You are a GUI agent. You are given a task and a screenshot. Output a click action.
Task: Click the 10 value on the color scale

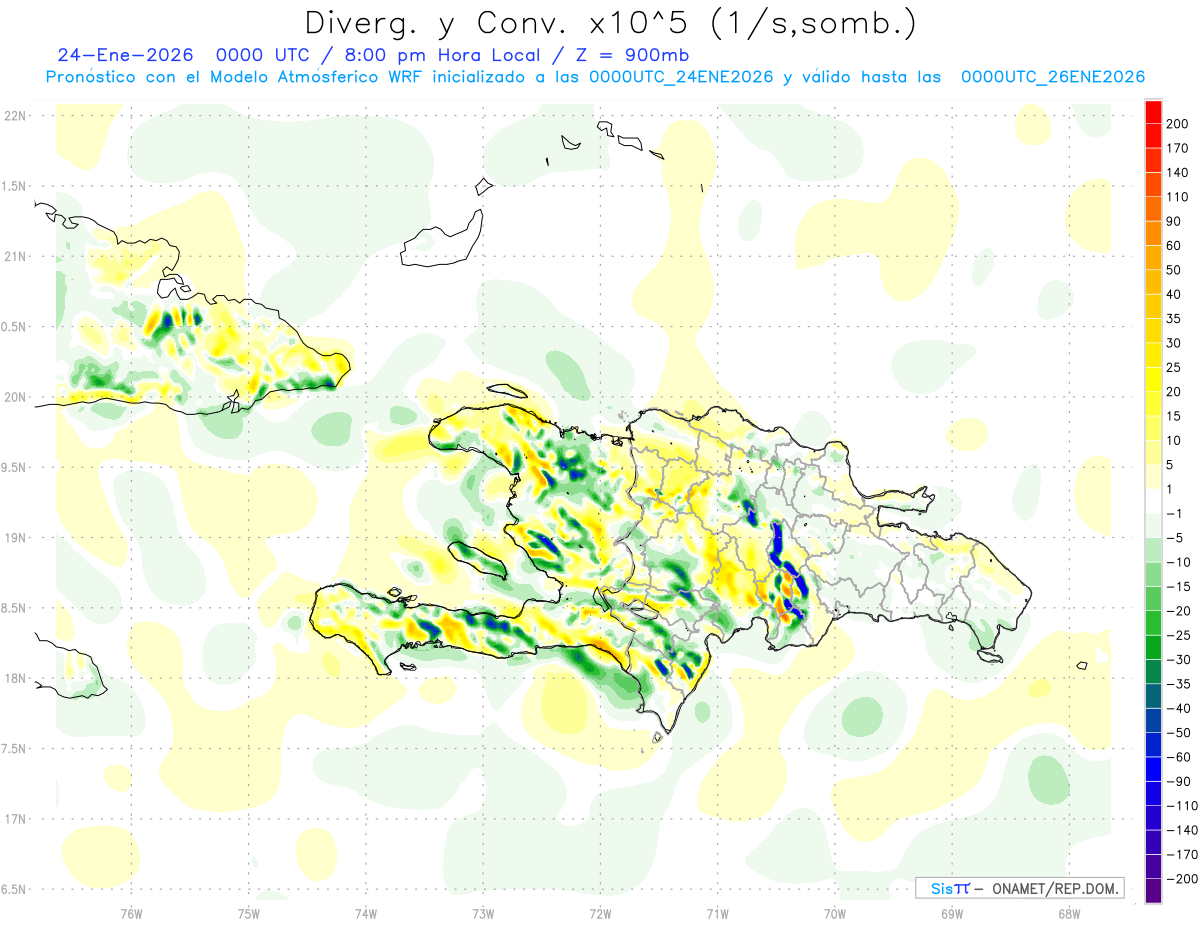[x=1174, y=440]
